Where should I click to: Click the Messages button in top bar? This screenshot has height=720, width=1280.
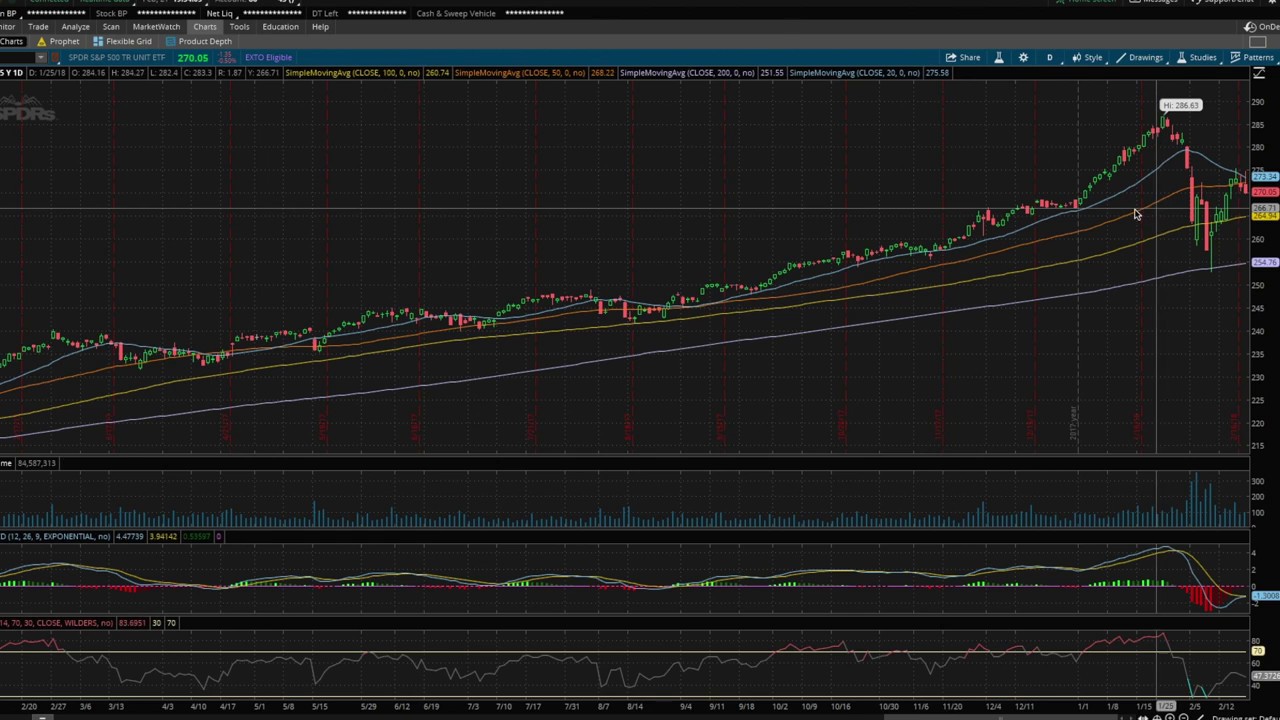(1154, 0)
